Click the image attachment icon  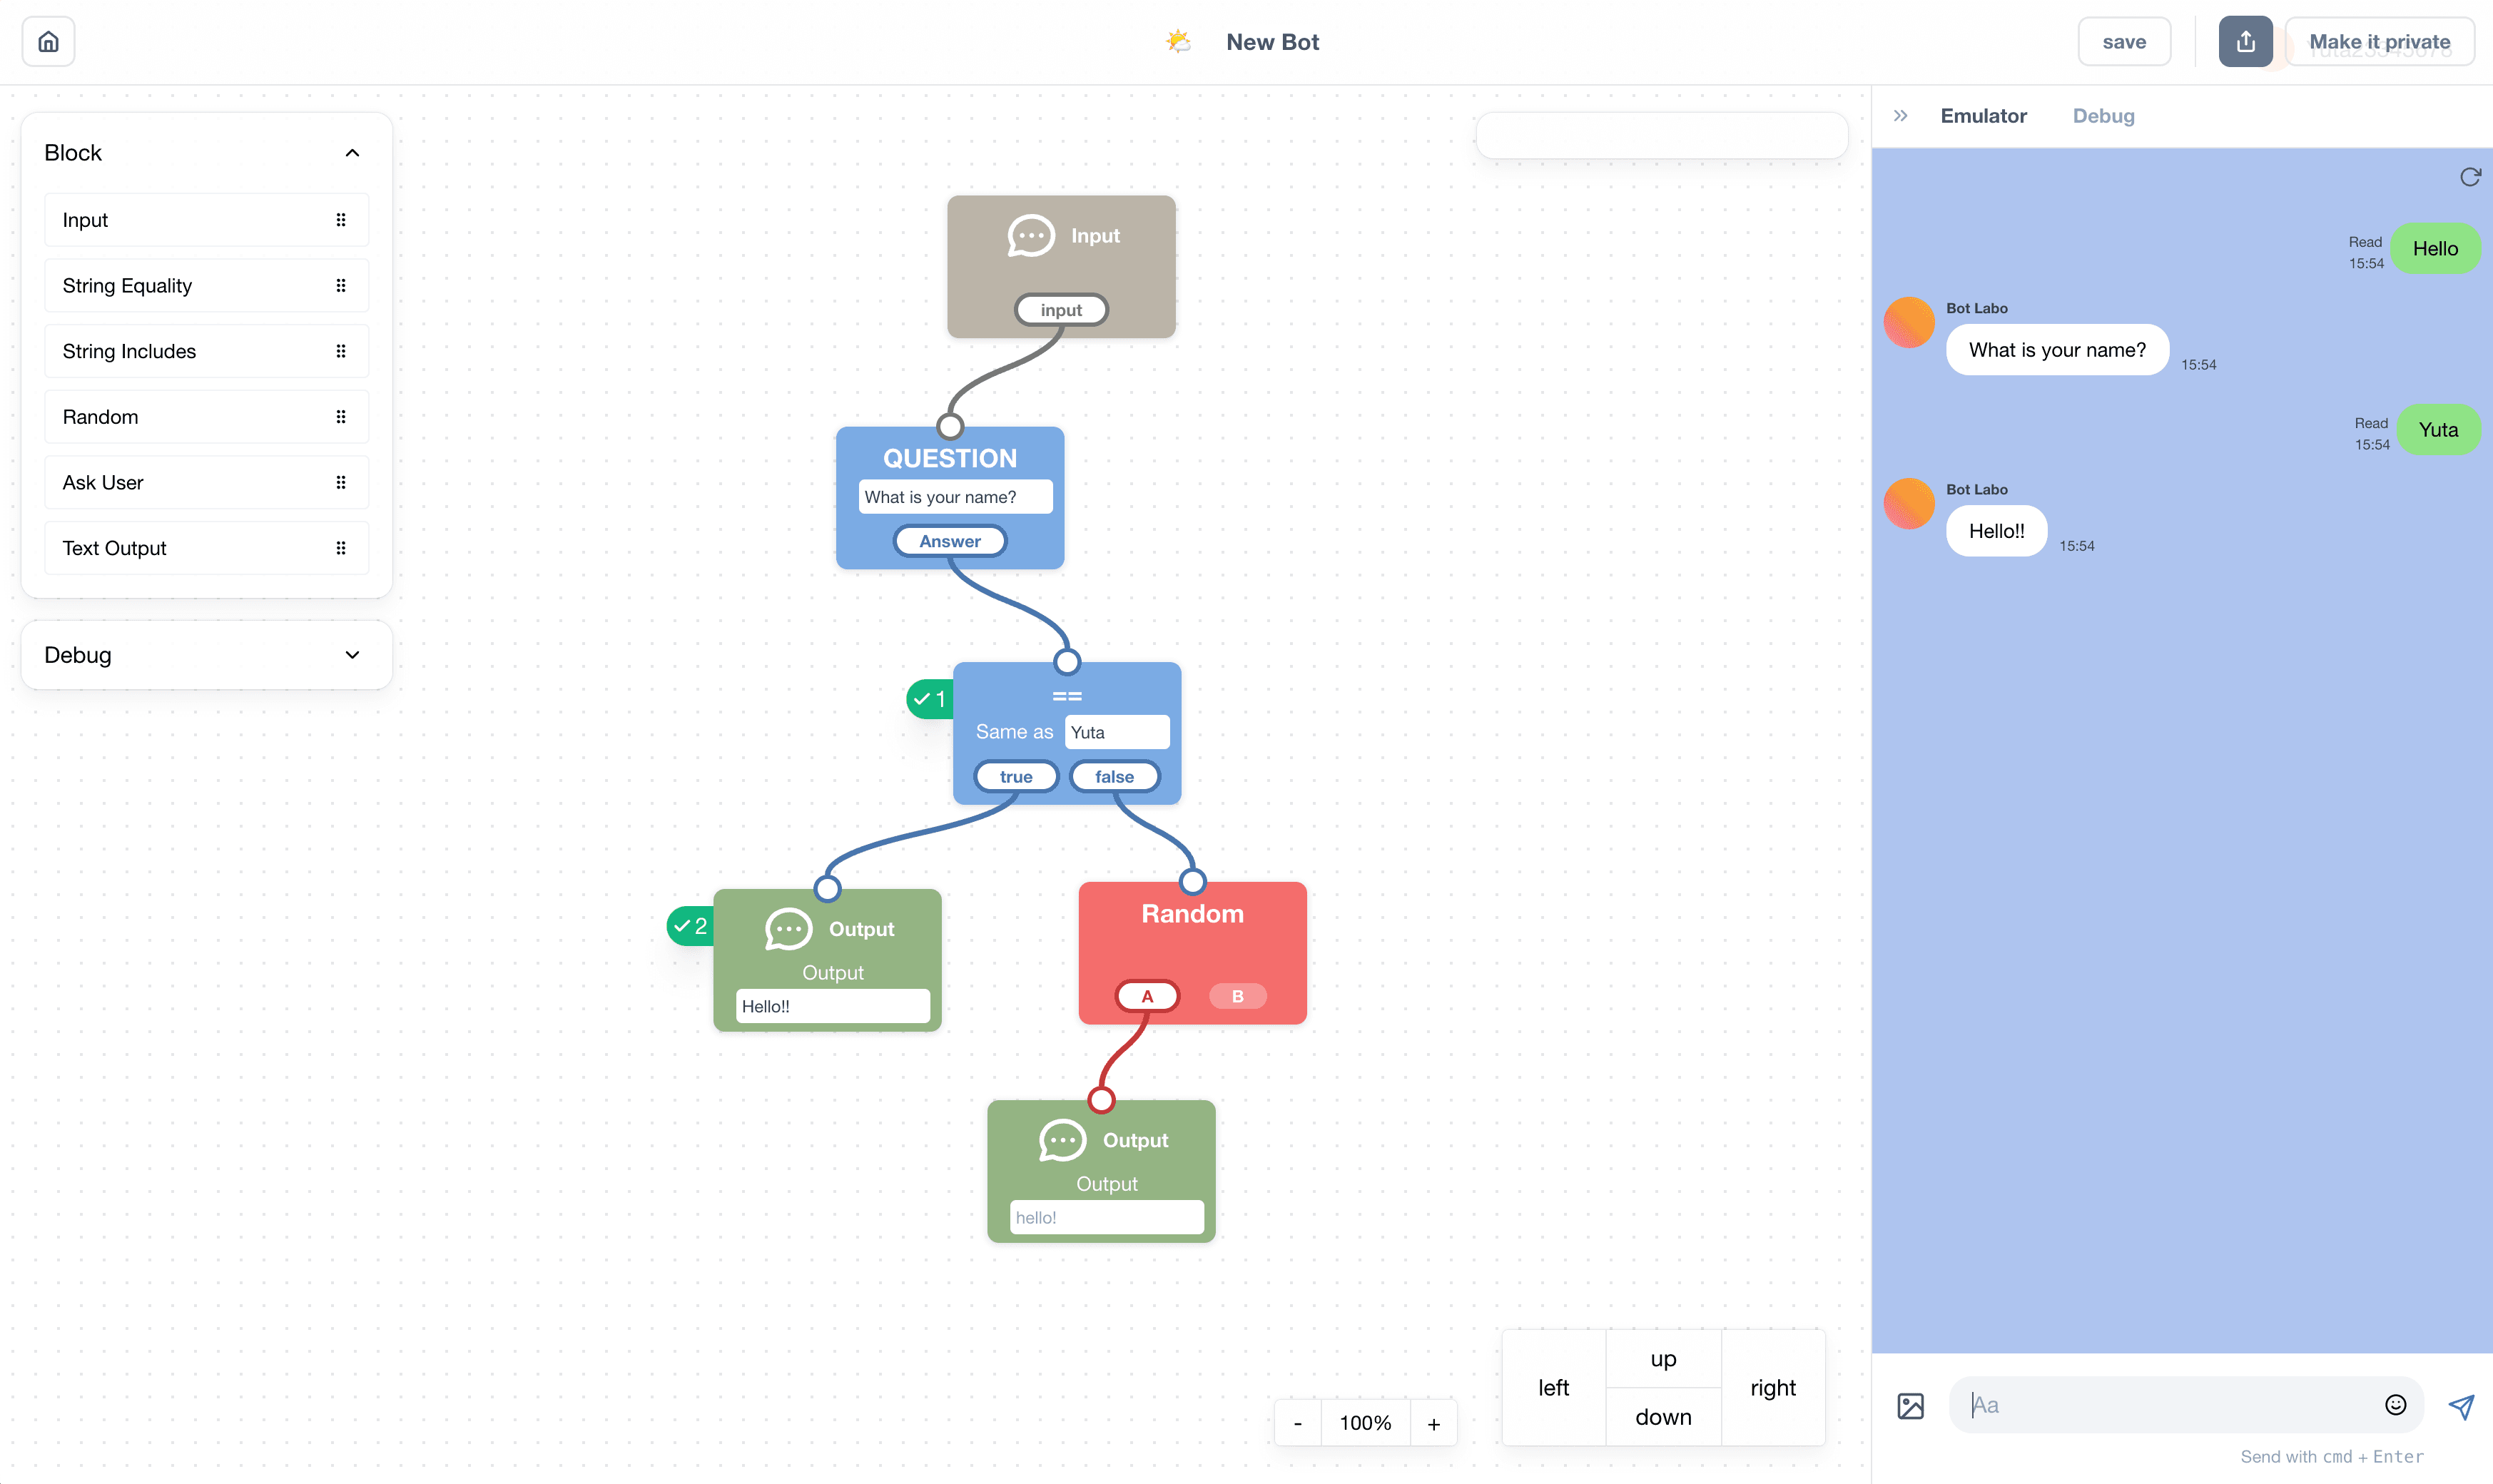(x=1910, y=1406)
